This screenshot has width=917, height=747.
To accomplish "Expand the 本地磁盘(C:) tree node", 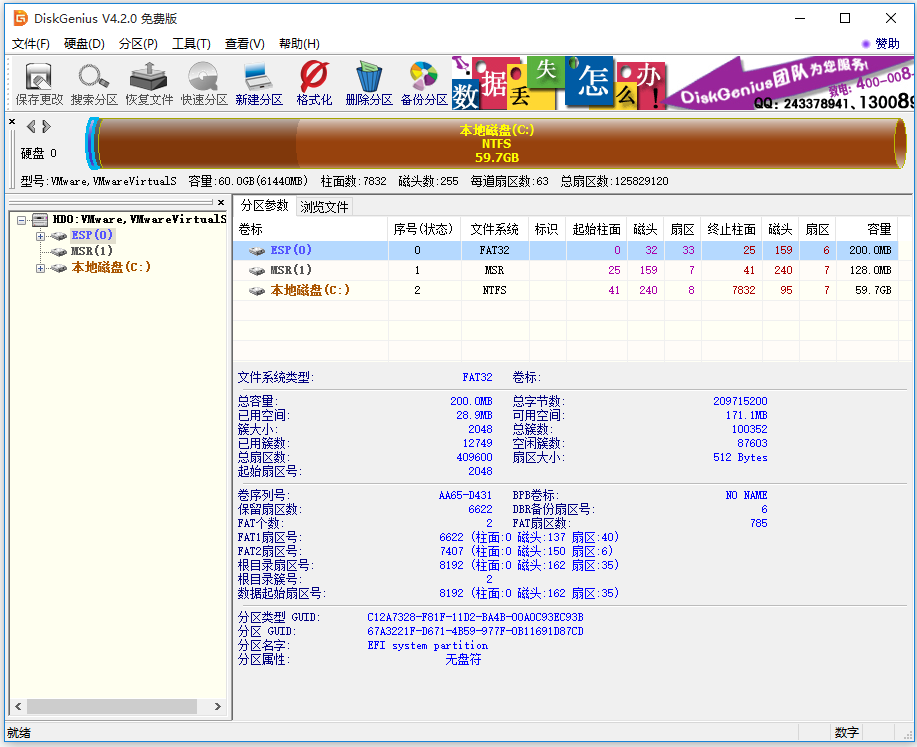I will [41, 268].
